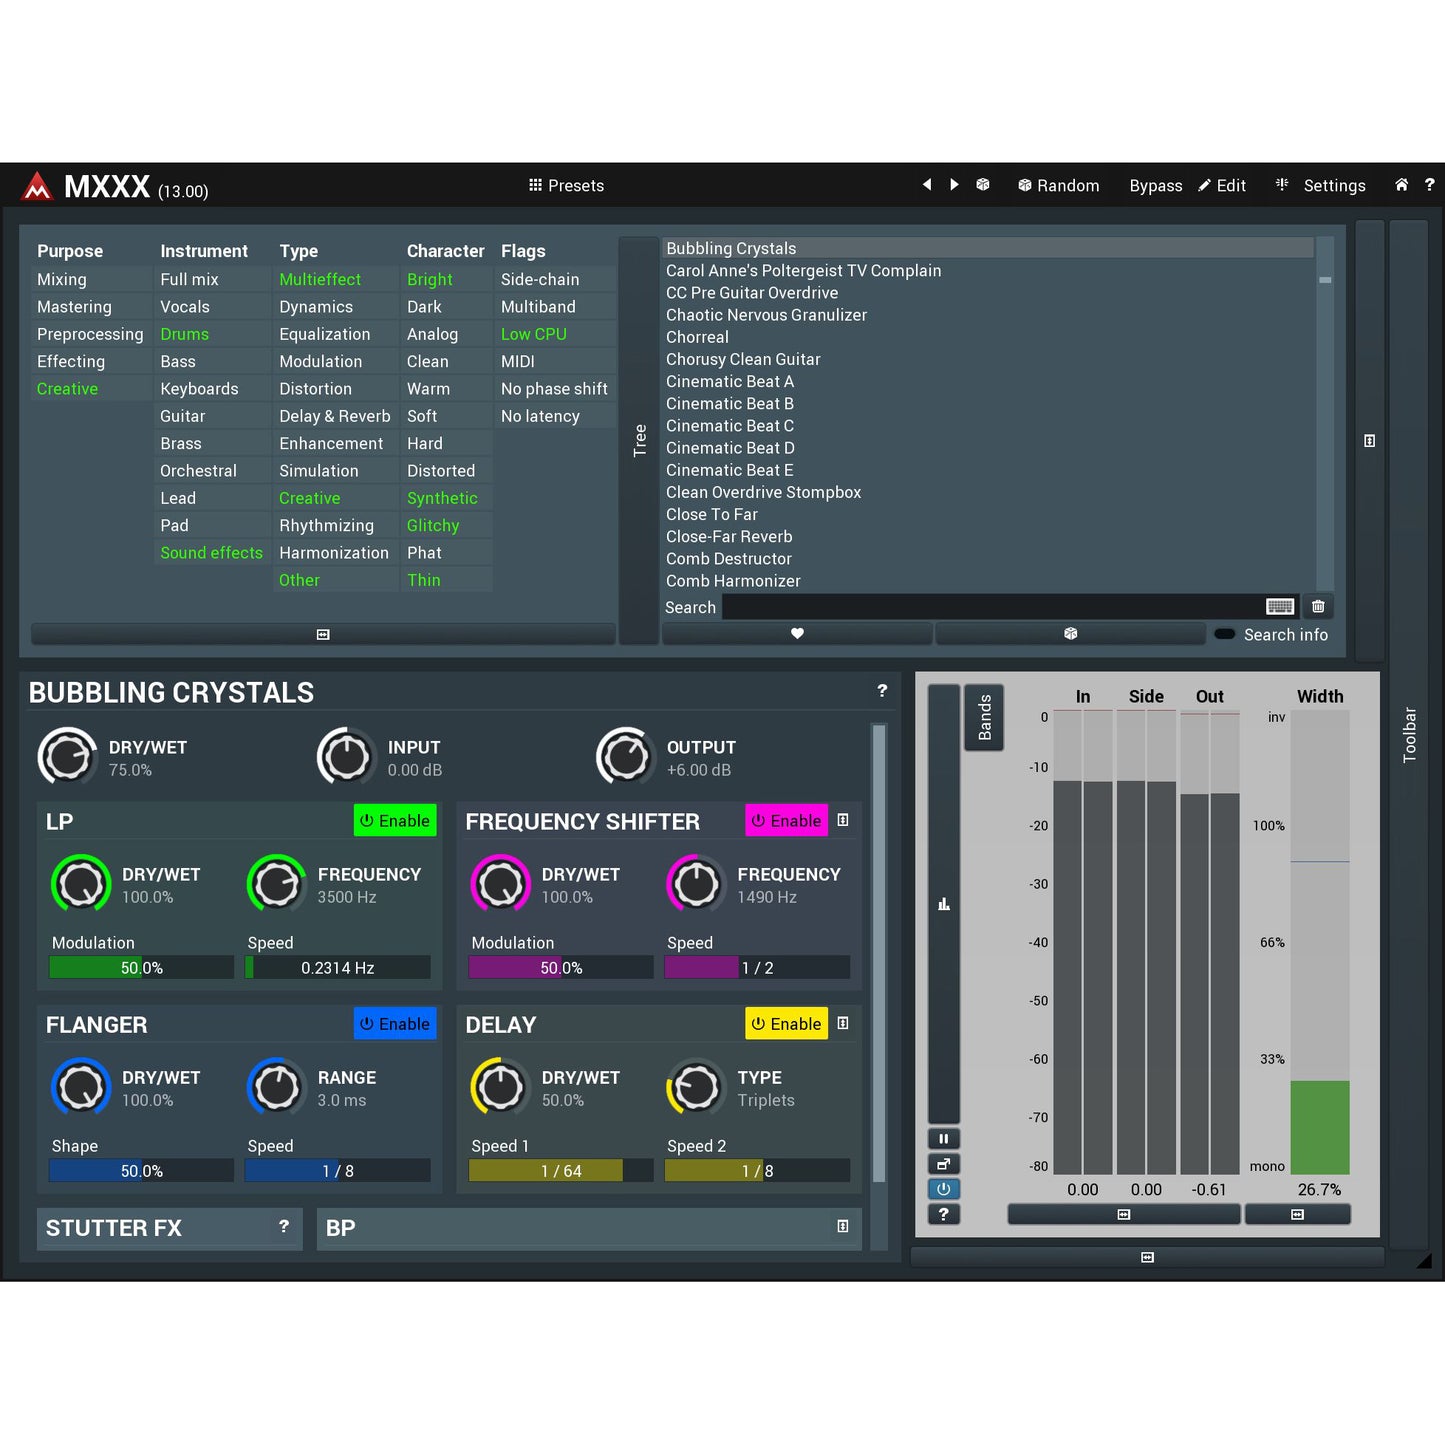
Task: Click the home icon in title bar
Action: [x=1401, y=185]
